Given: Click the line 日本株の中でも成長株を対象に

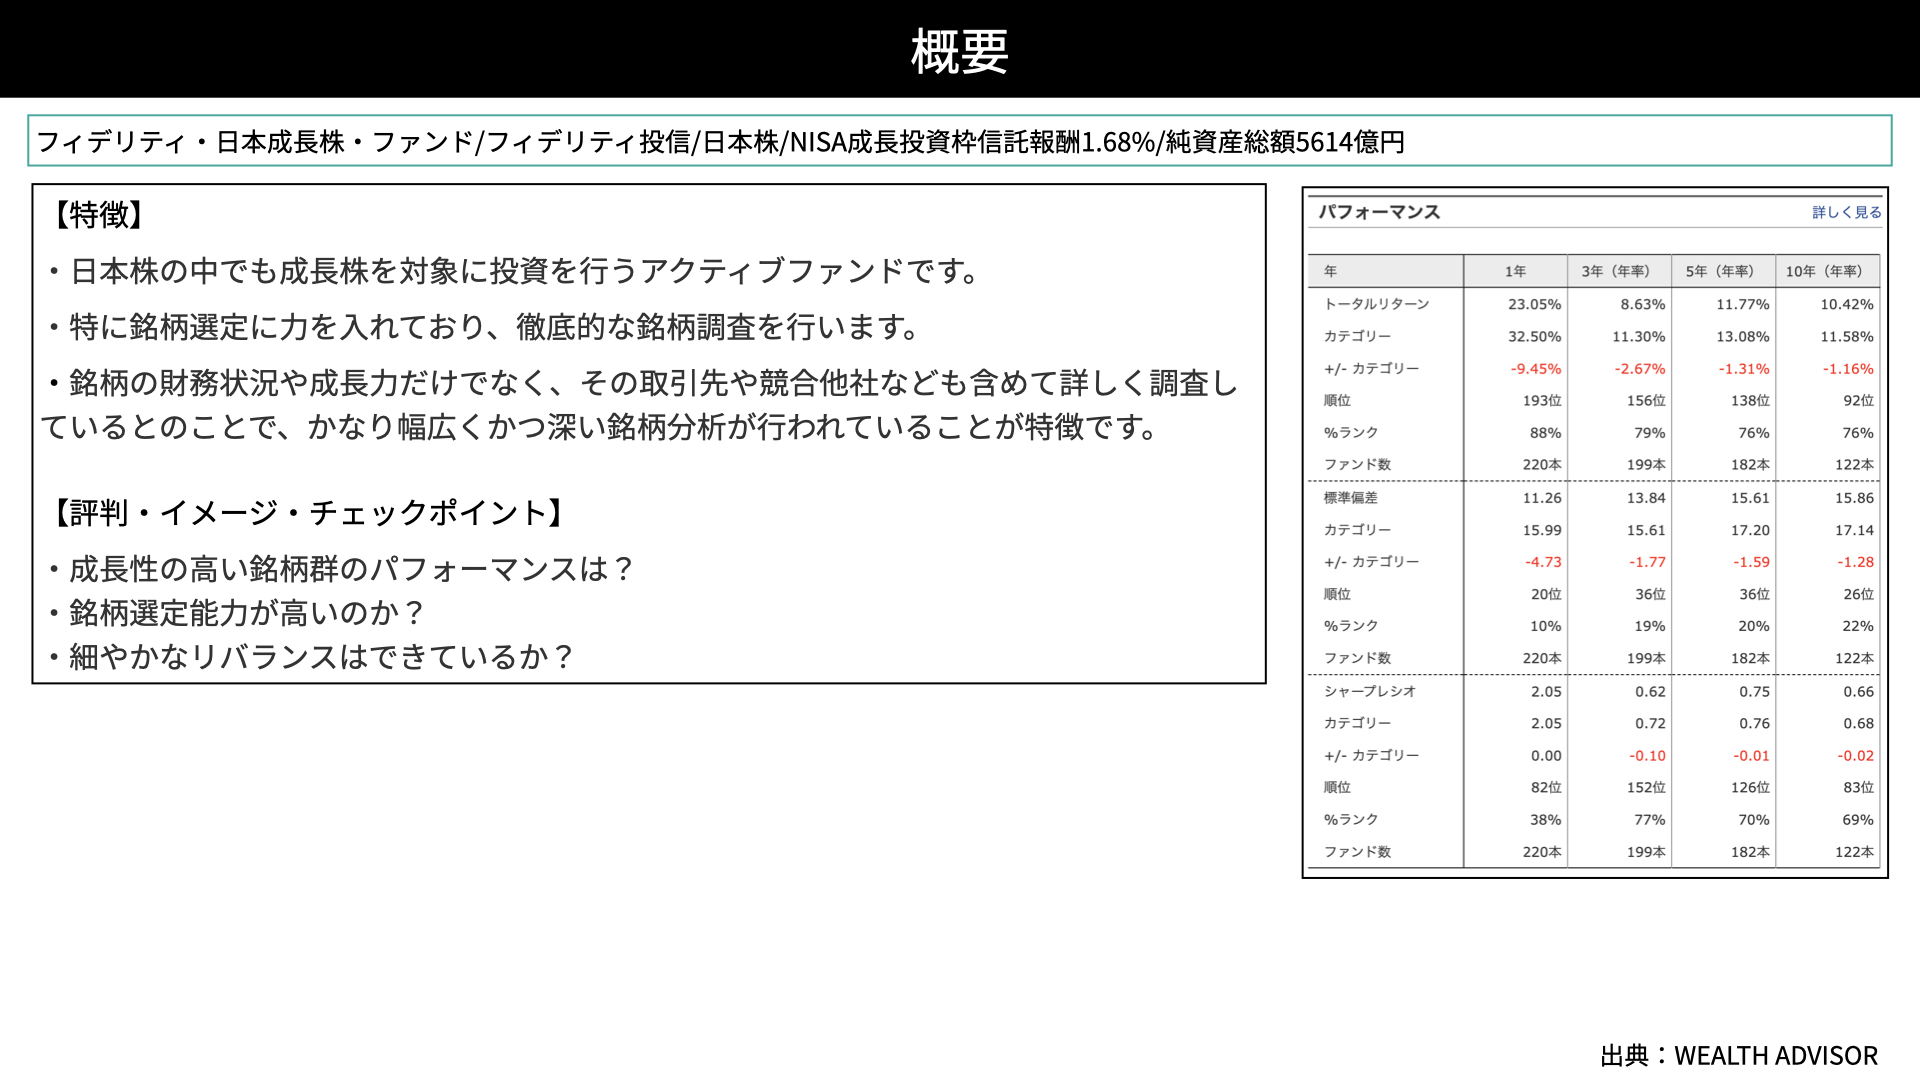Looking at the screenshot, I should pos(514,271).
